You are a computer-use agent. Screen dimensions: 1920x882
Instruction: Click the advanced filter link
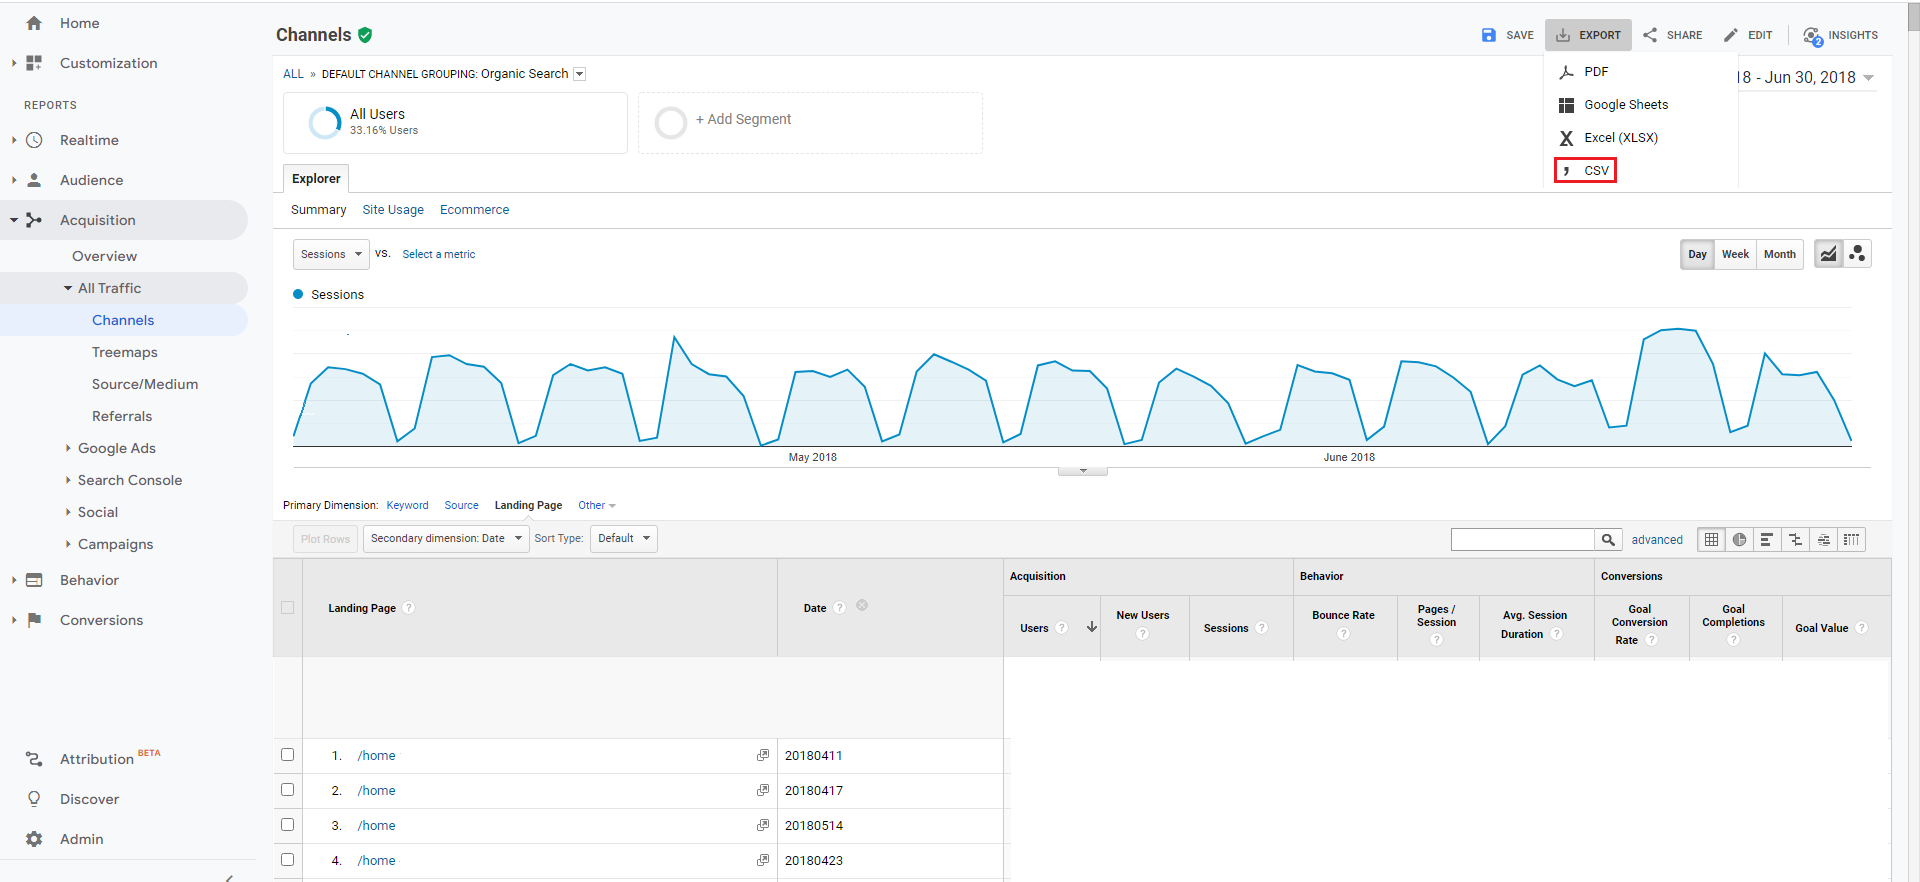(x=1657, y=540)
